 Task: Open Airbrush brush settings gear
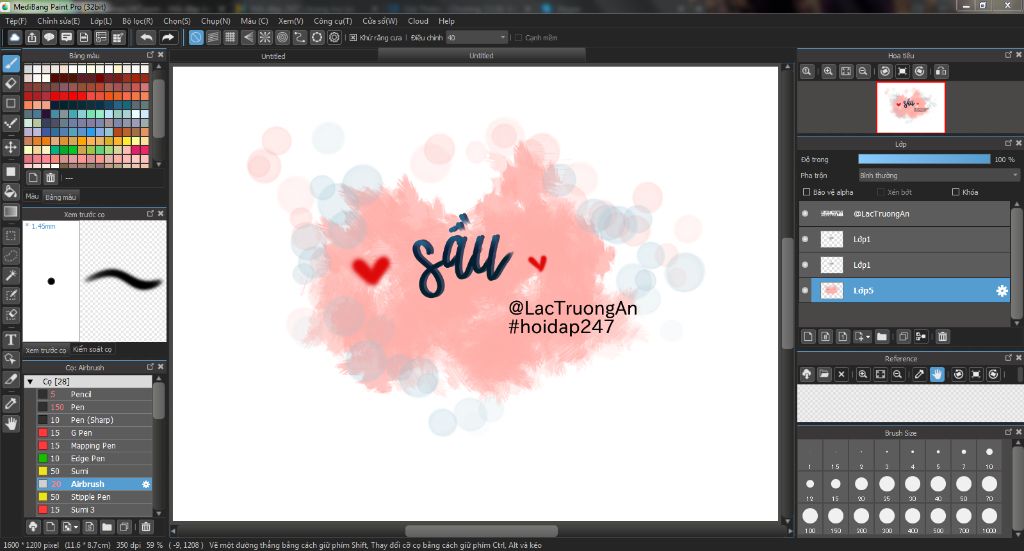click(x=146, y=484)
